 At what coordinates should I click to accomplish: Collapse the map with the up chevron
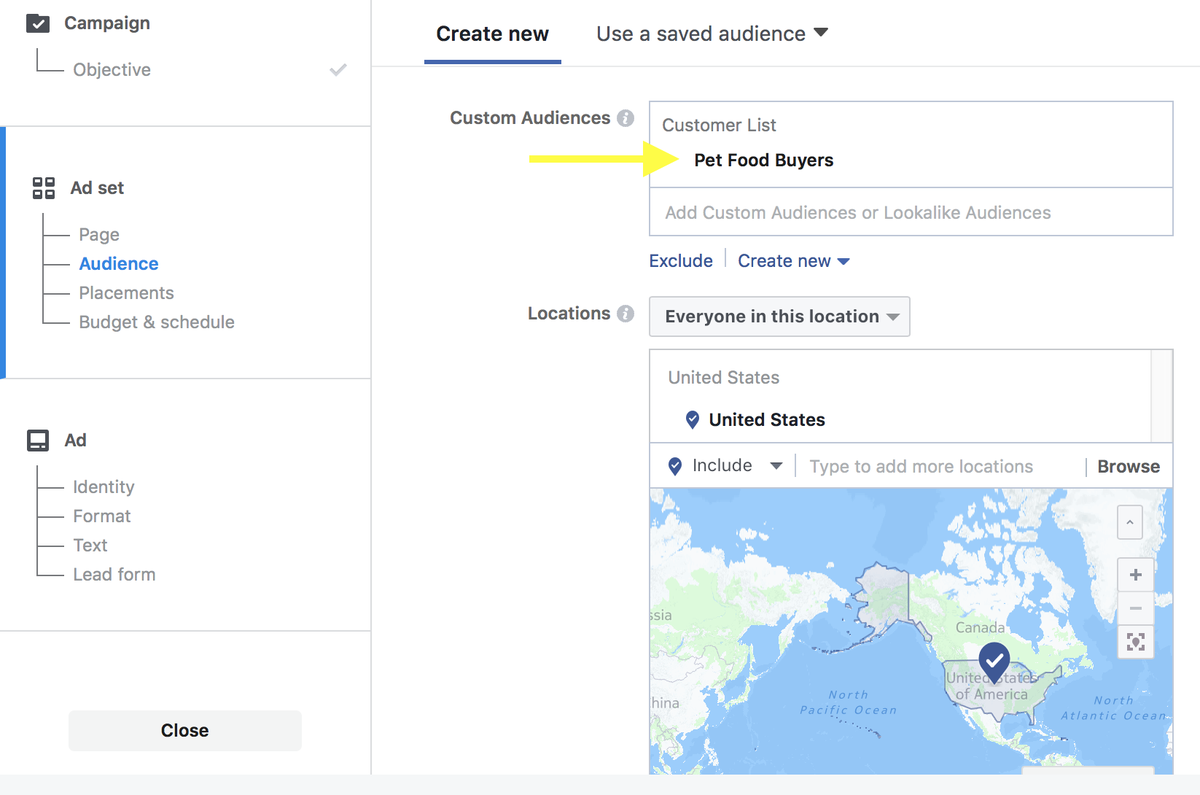(1130, 522)
